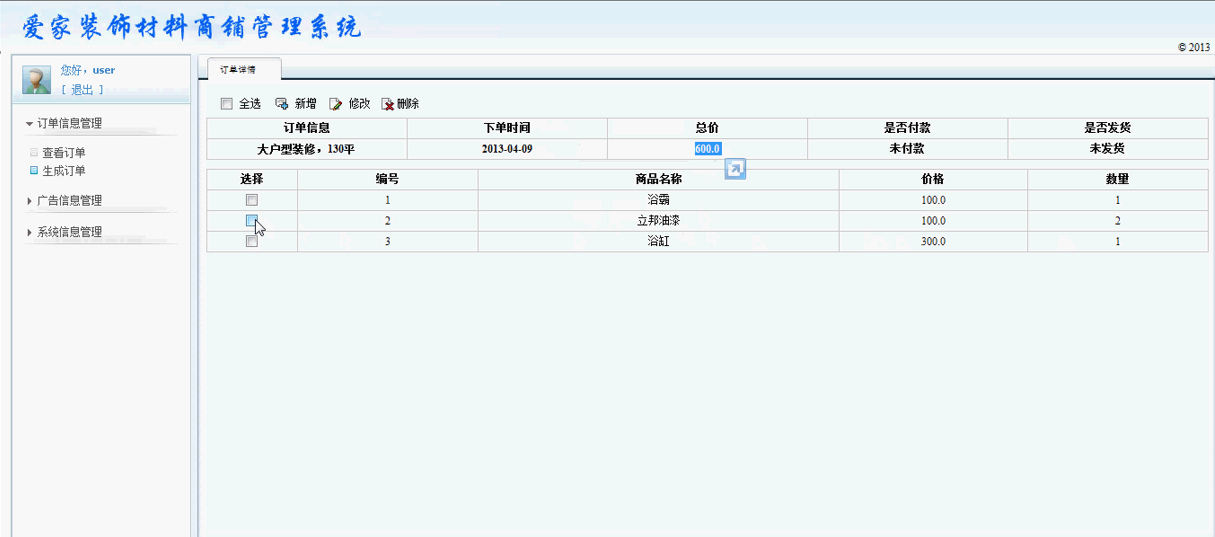Click the 选择 column header
This screenshot has width=1215, height=537.
pos(252,179)
